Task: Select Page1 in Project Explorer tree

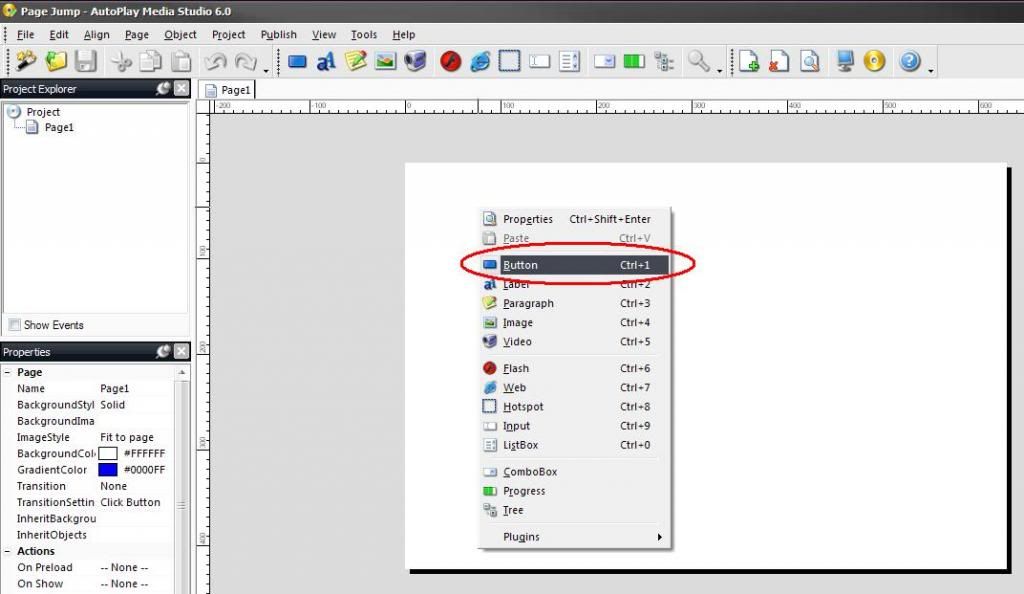Action: [x=59, y=128]
